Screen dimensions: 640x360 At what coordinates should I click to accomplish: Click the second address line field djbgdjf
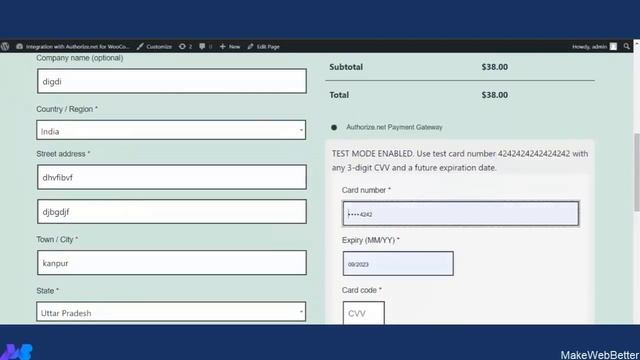(172, 211)
